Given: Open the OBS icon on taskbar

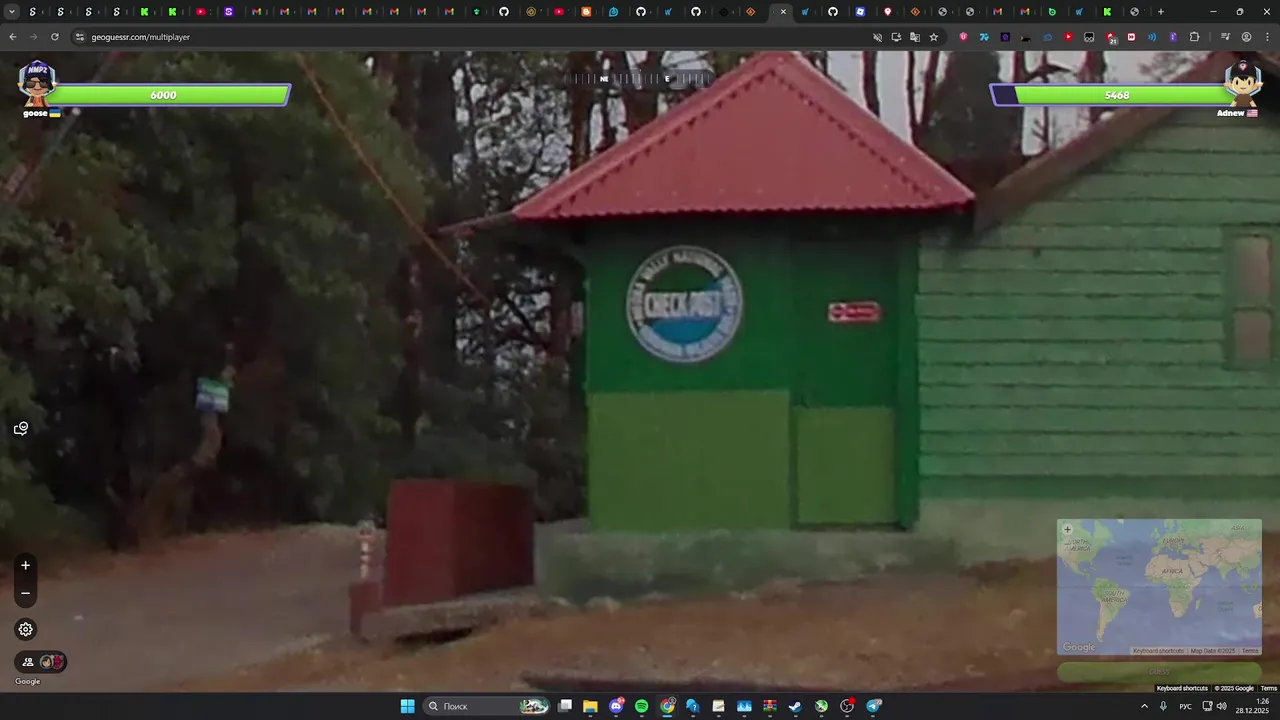Looking at the screenshot, I should point(847,706).
